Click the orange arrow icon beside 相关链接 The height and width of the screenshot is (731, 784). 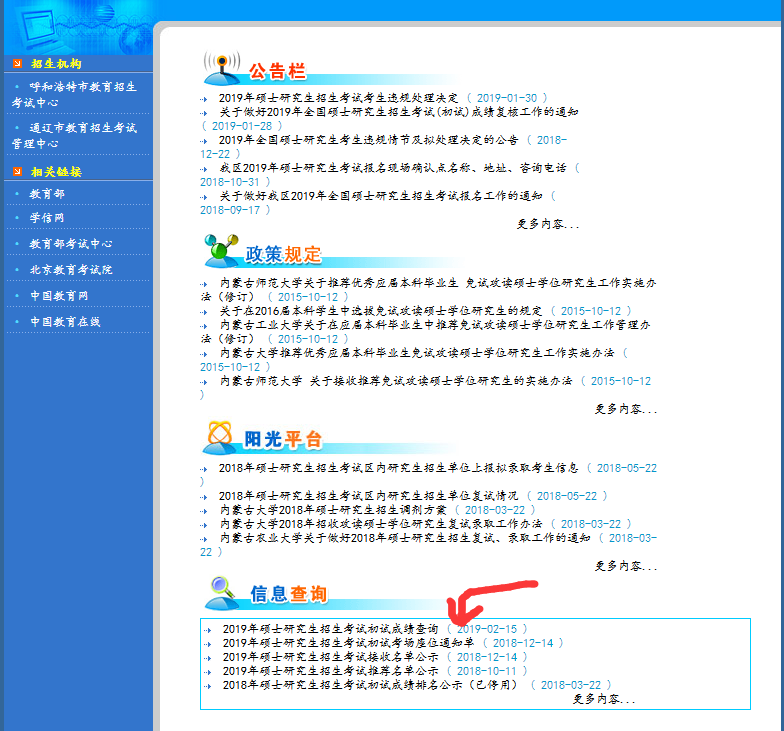click(x=17, y=172)
